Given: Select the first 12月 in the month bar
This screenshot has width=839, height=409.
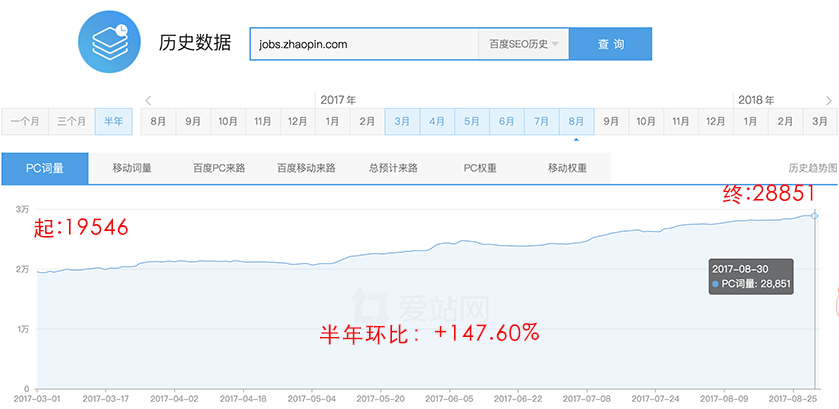Looking at the screenshot, I should 298,122.
